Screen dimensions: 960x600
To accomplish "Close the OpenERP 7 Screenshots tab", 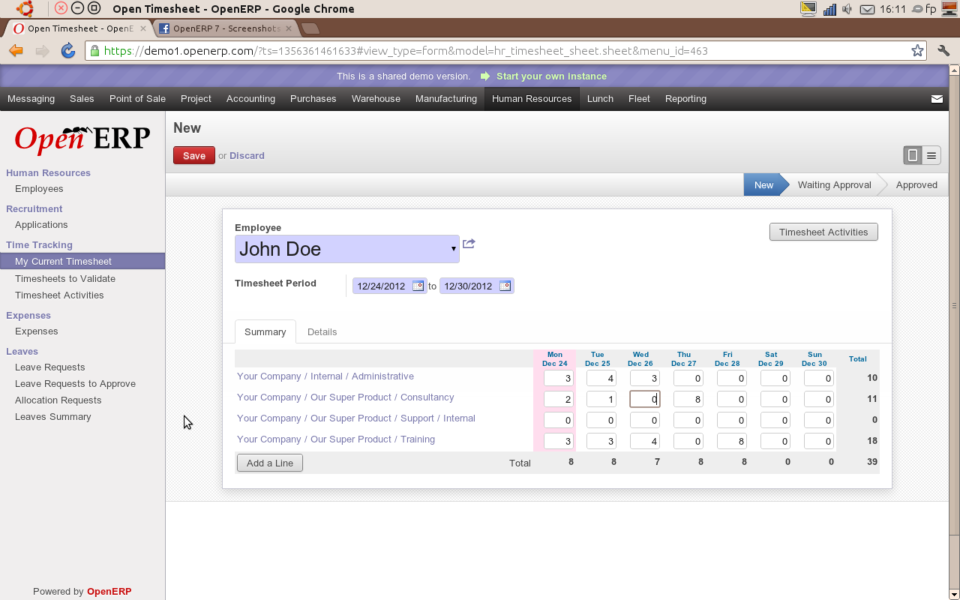I will 288,28.
